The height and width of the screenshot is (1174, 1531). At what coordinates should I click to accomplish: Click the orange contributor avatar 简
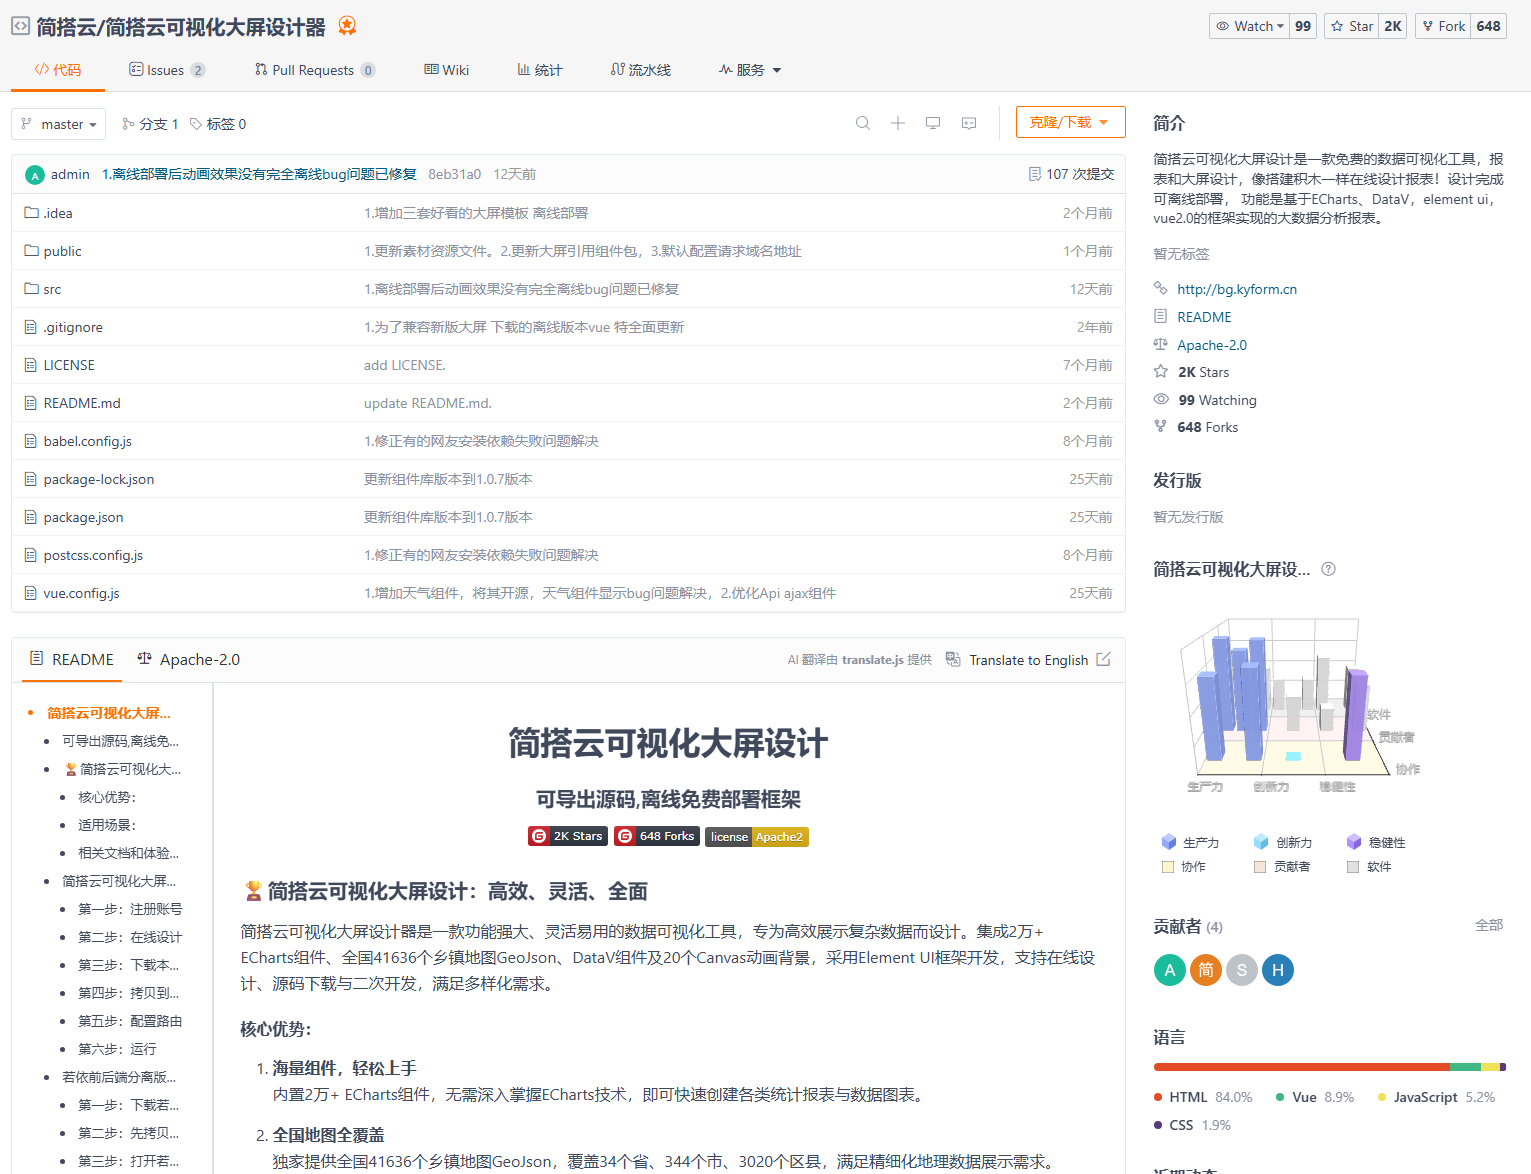click(1206, 970)
